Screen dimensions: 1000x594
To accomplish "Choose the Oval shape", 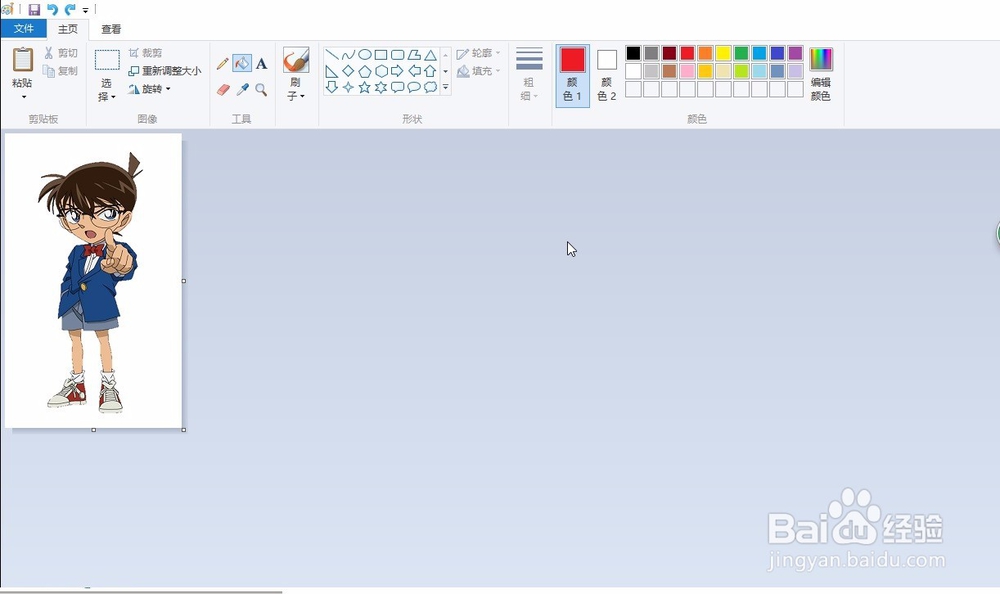I will point(365,55).
